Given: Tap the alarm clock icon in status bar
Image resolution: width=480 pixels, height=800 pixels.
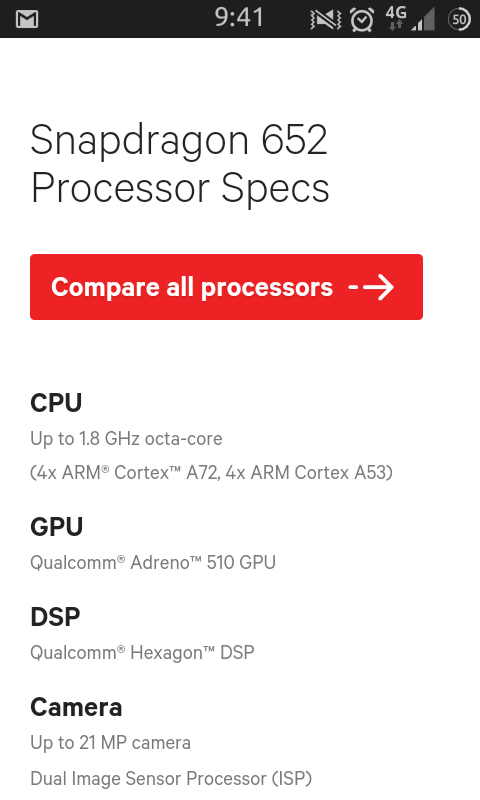Looking at the screenshot, I should pos(362,20).
